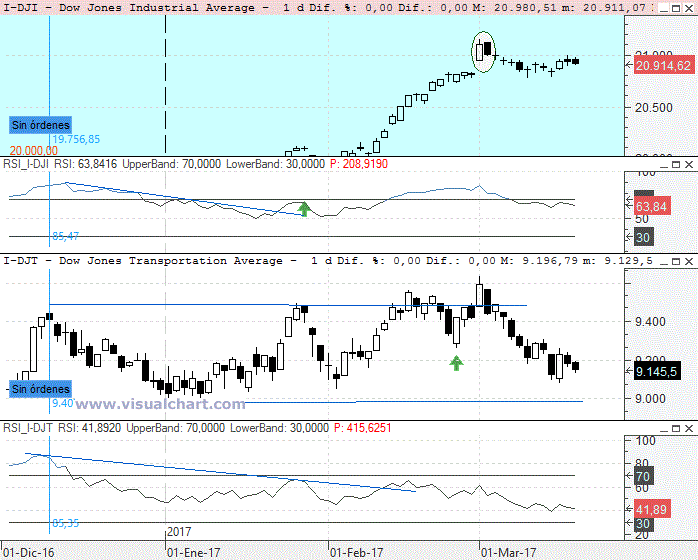Maximize the I-DJT Transportation Average chart window
This screenshot has height=560, width=698.
pyautogui.click(x=676, y=261)
